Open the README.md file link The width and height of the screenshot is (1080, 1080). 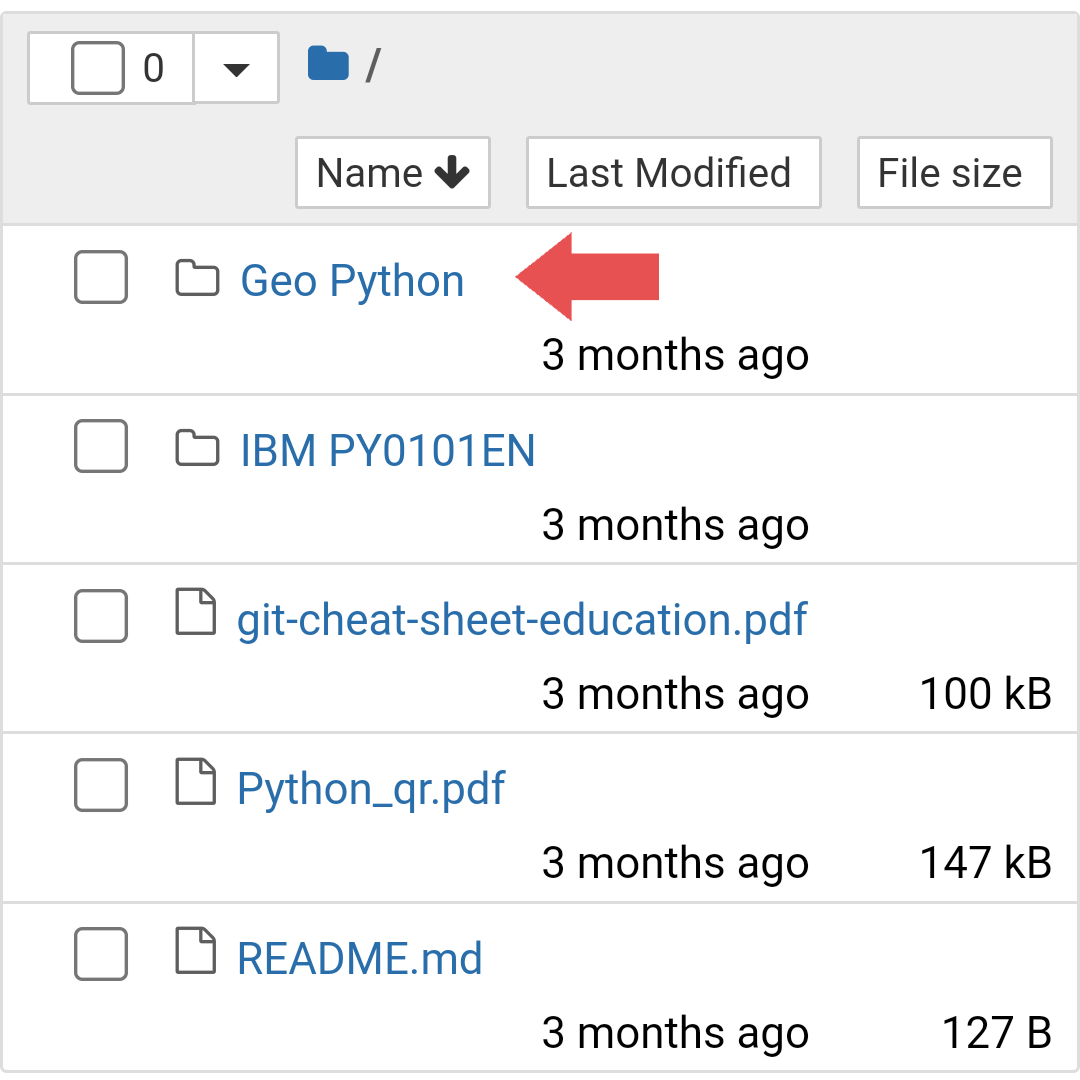click(x=360, y=957)
